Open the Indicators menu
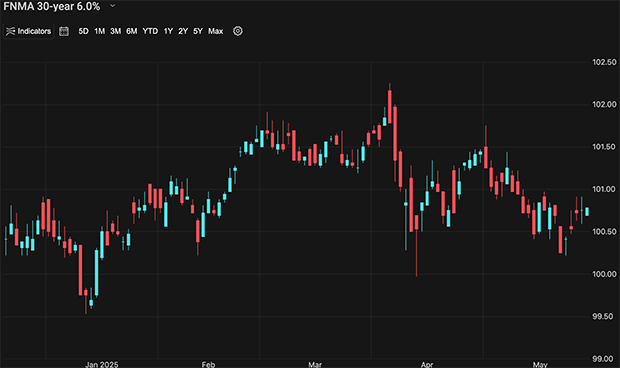This screenshot has width=620, height=368. click(x=28, y=31)
